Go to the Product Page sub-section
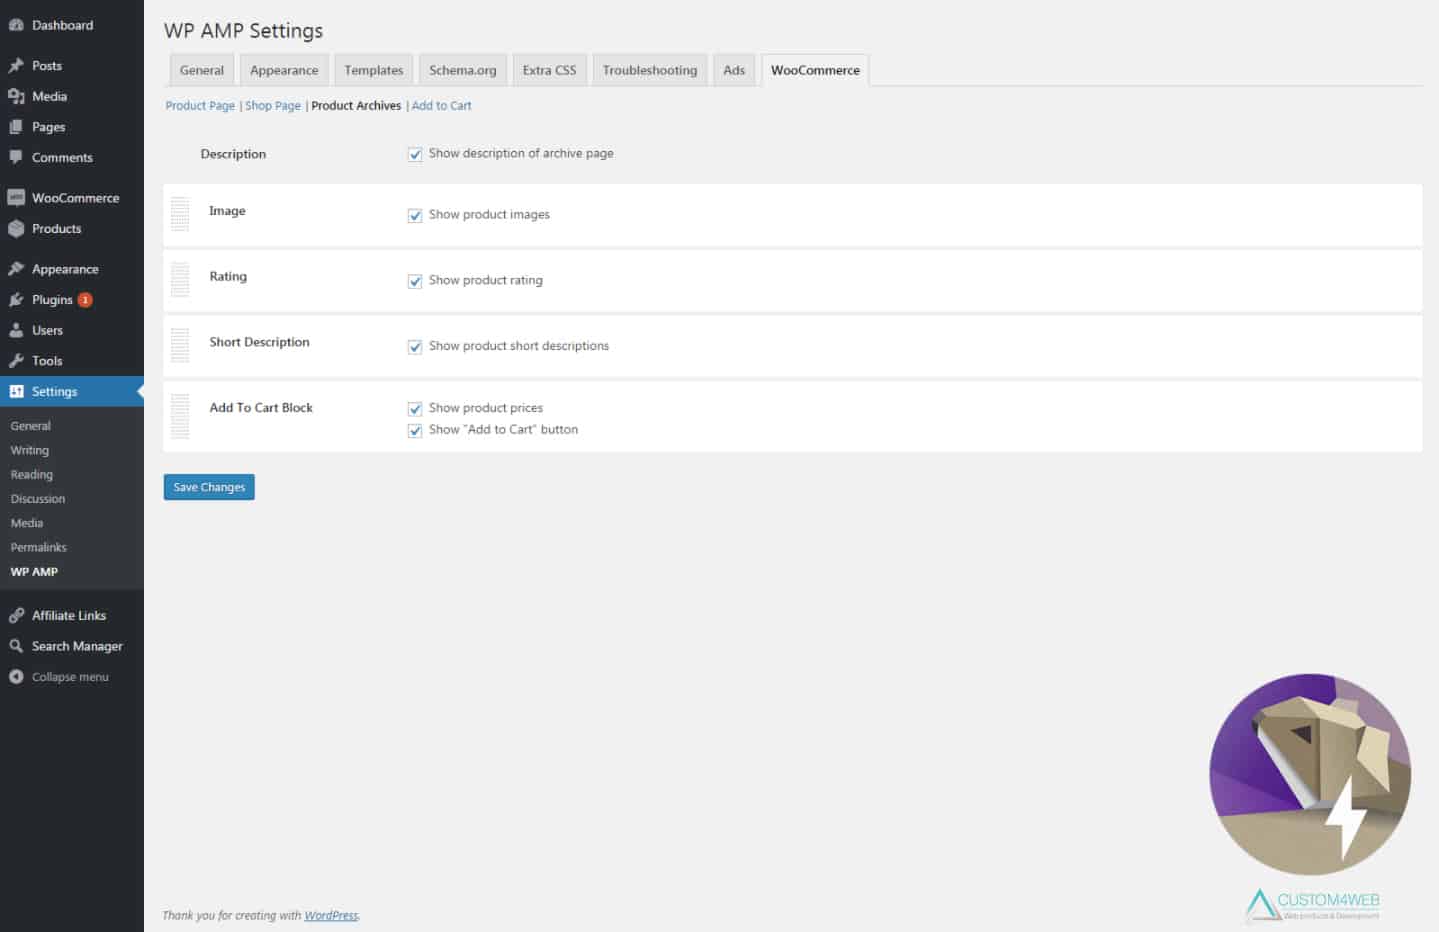This screenshot has height=932, width=1439. click(200, 105)
